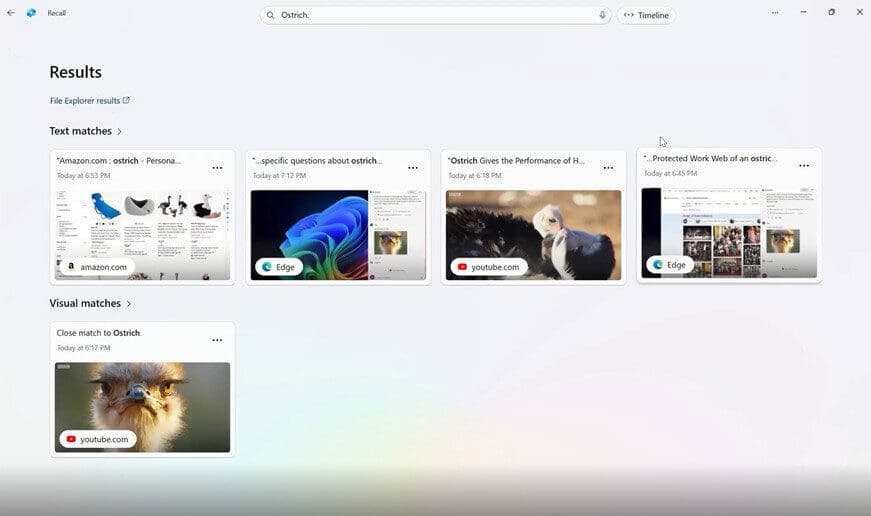Viewport: 871px width, 516px height.
Task: Open File Explorer results link
Action: coord(89,101)
